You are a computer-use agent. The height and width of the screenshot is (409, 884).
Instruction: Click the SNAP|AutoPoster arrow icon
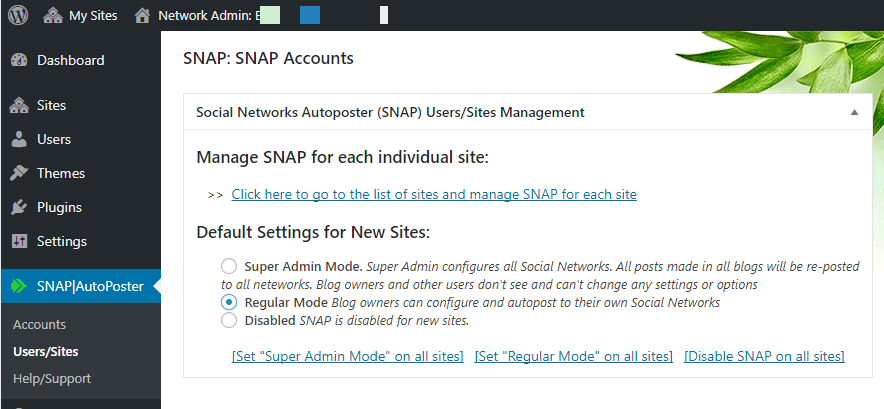19,286
